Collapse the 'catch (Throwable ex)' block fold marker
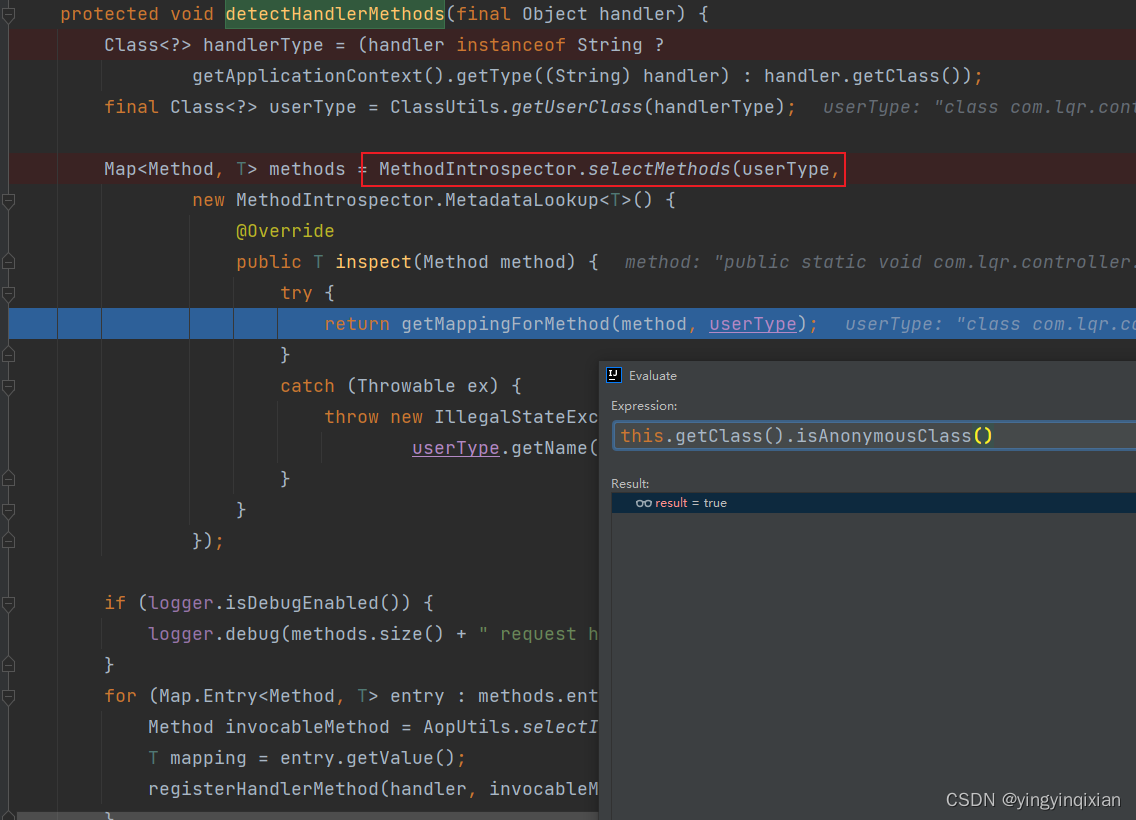Image resolution: width=1136 pixels, height=820 pixels. (x=9, y=386)
